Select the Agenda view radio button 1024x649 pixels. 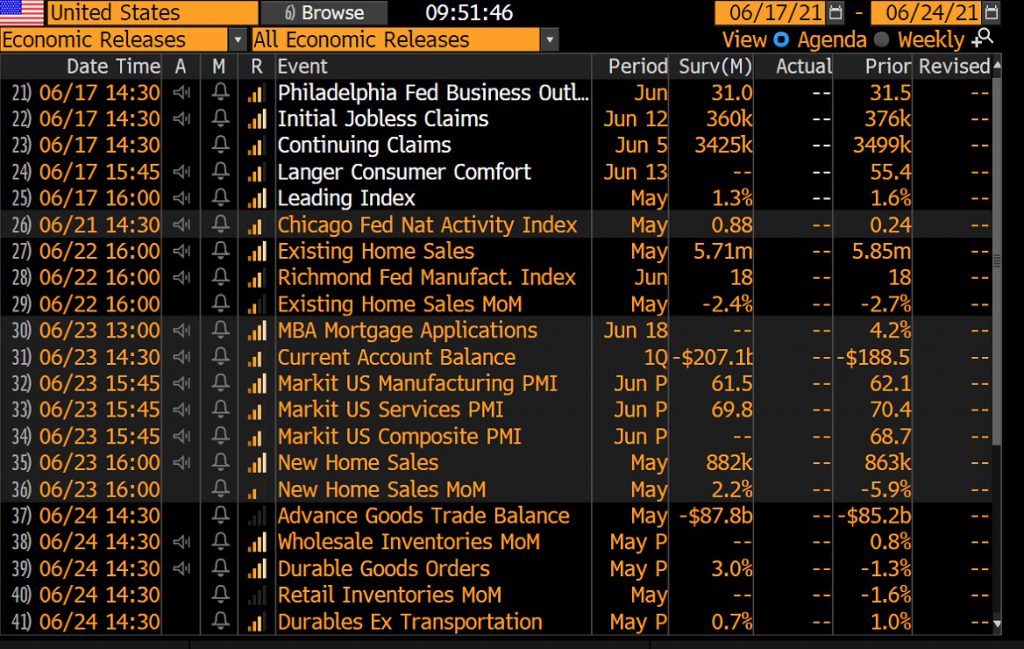tap(781, 39)
